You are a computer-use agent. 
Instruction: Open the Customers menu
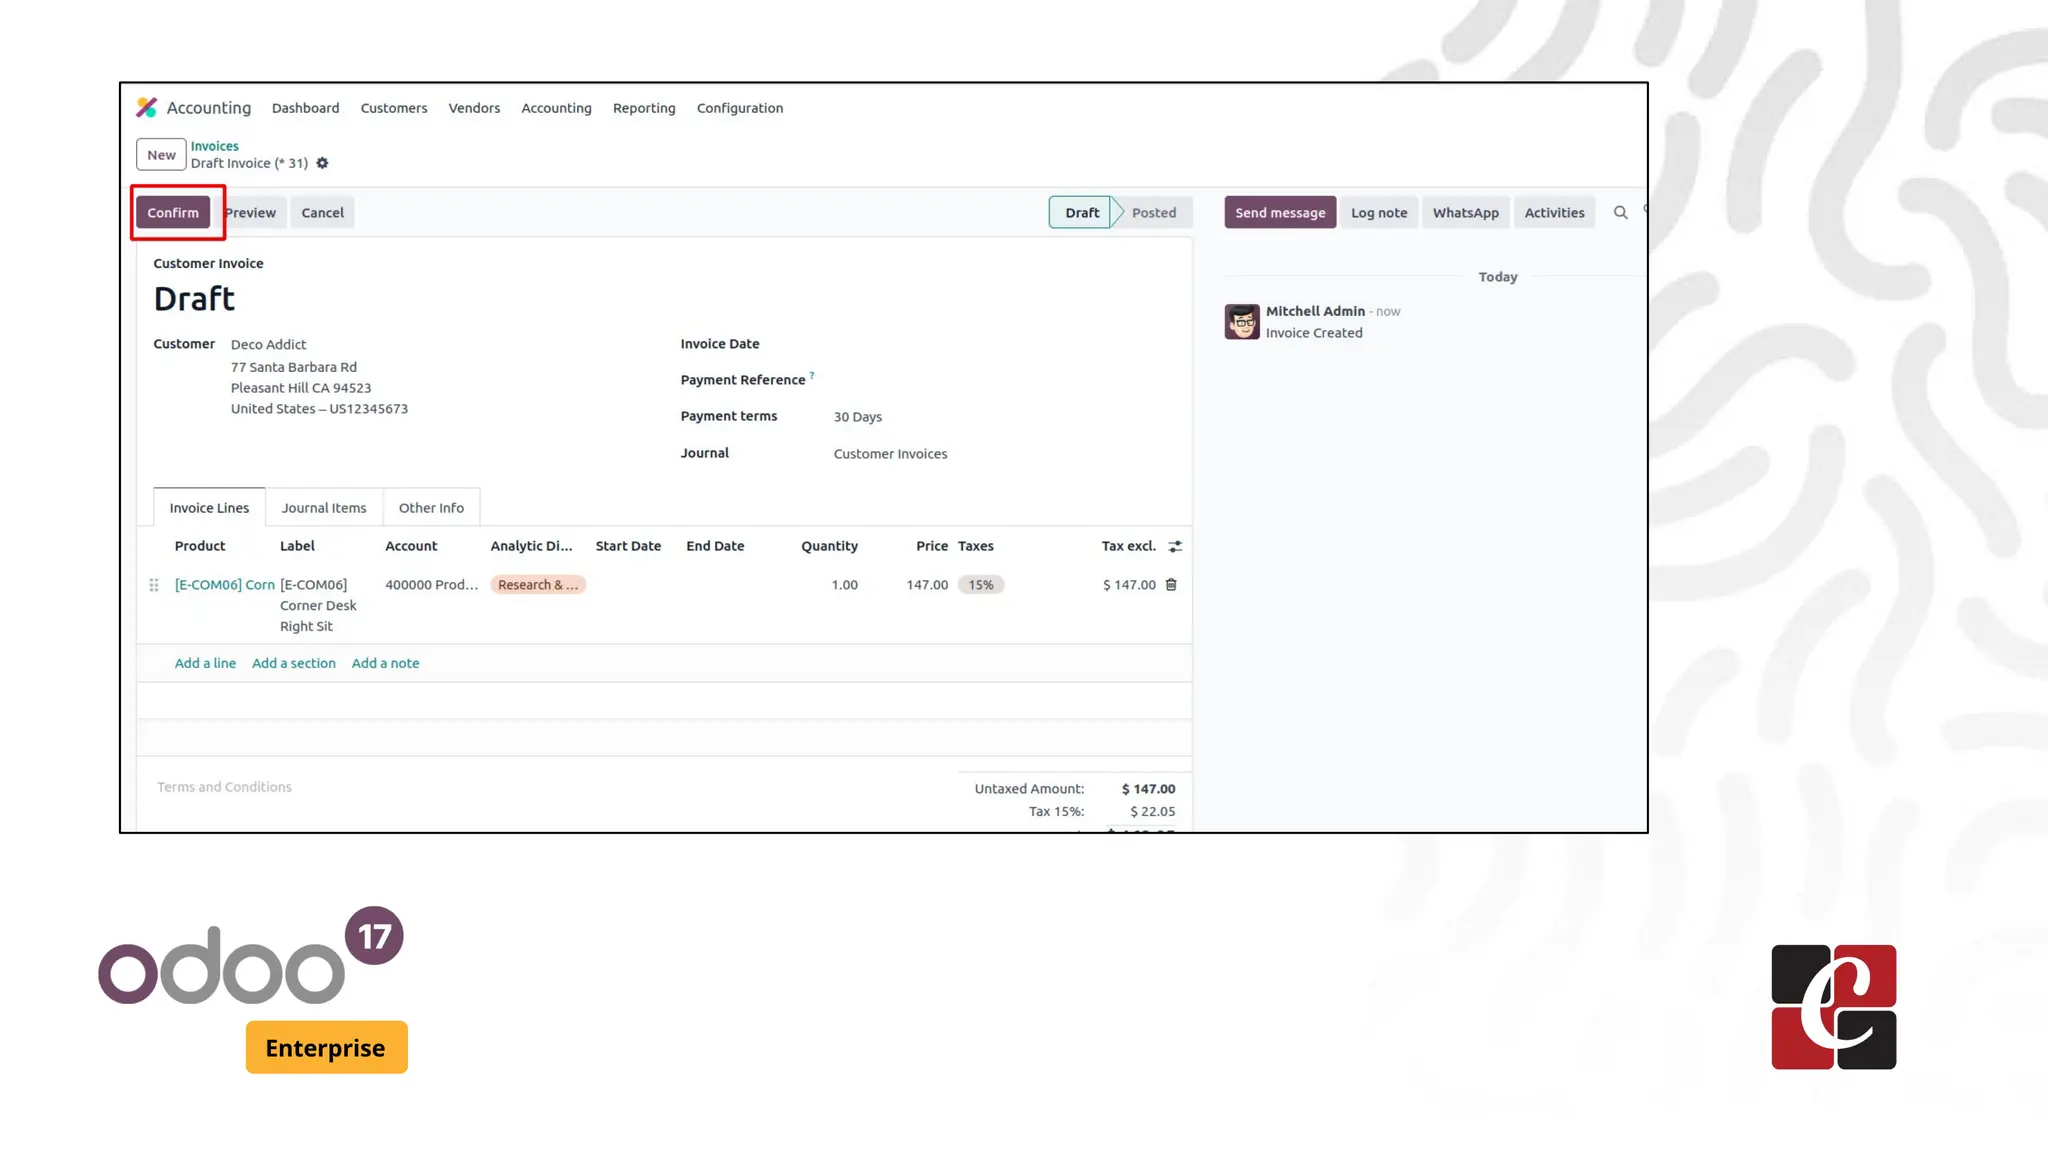click(393, 108)
